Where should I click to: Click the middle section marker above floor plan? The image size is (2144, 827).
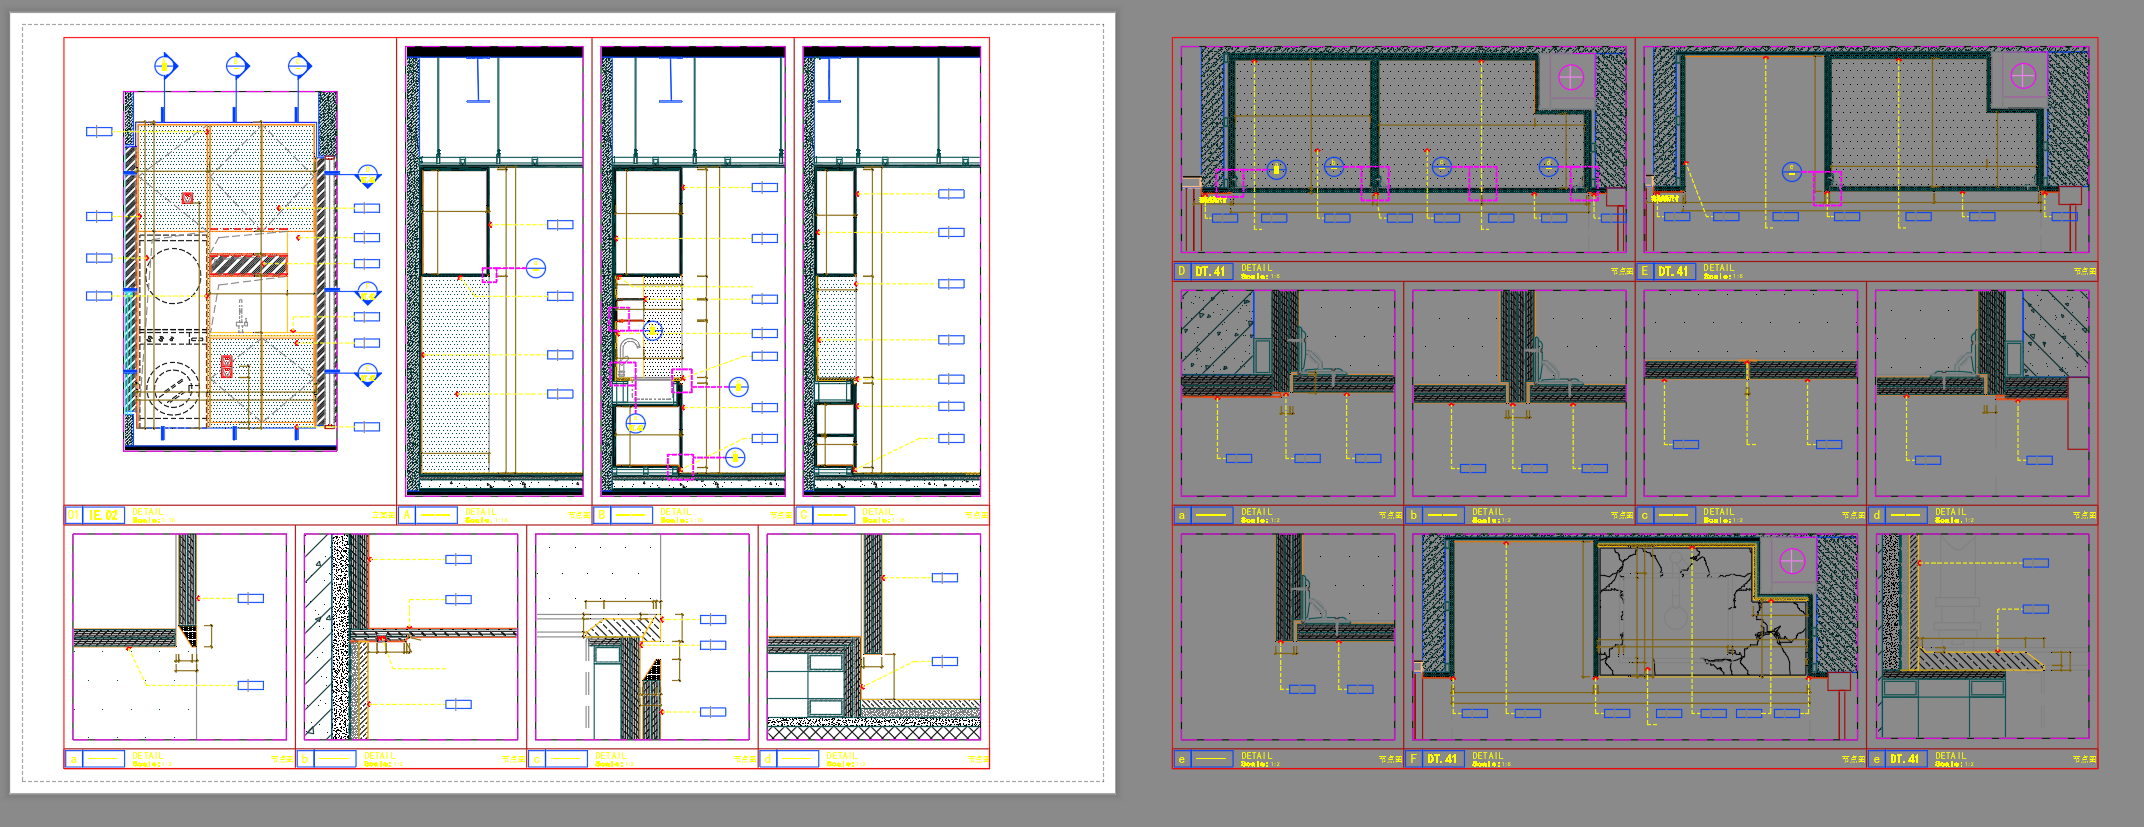point(237,66)
